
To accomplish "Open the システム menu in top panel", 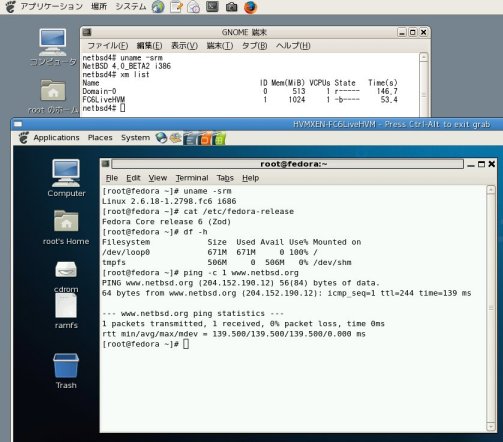I will 130,6.
